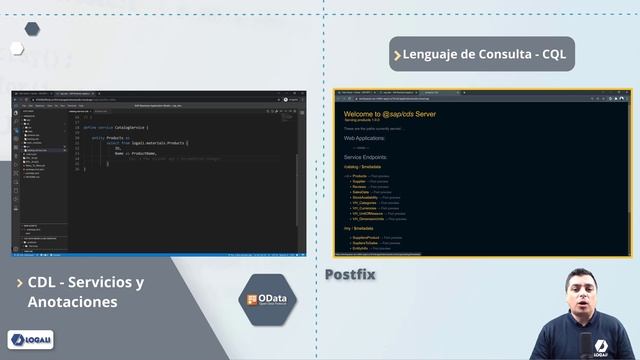Open the VH_Currencies endpoint link
Screen dimensions: 640x360
[364, 208]
